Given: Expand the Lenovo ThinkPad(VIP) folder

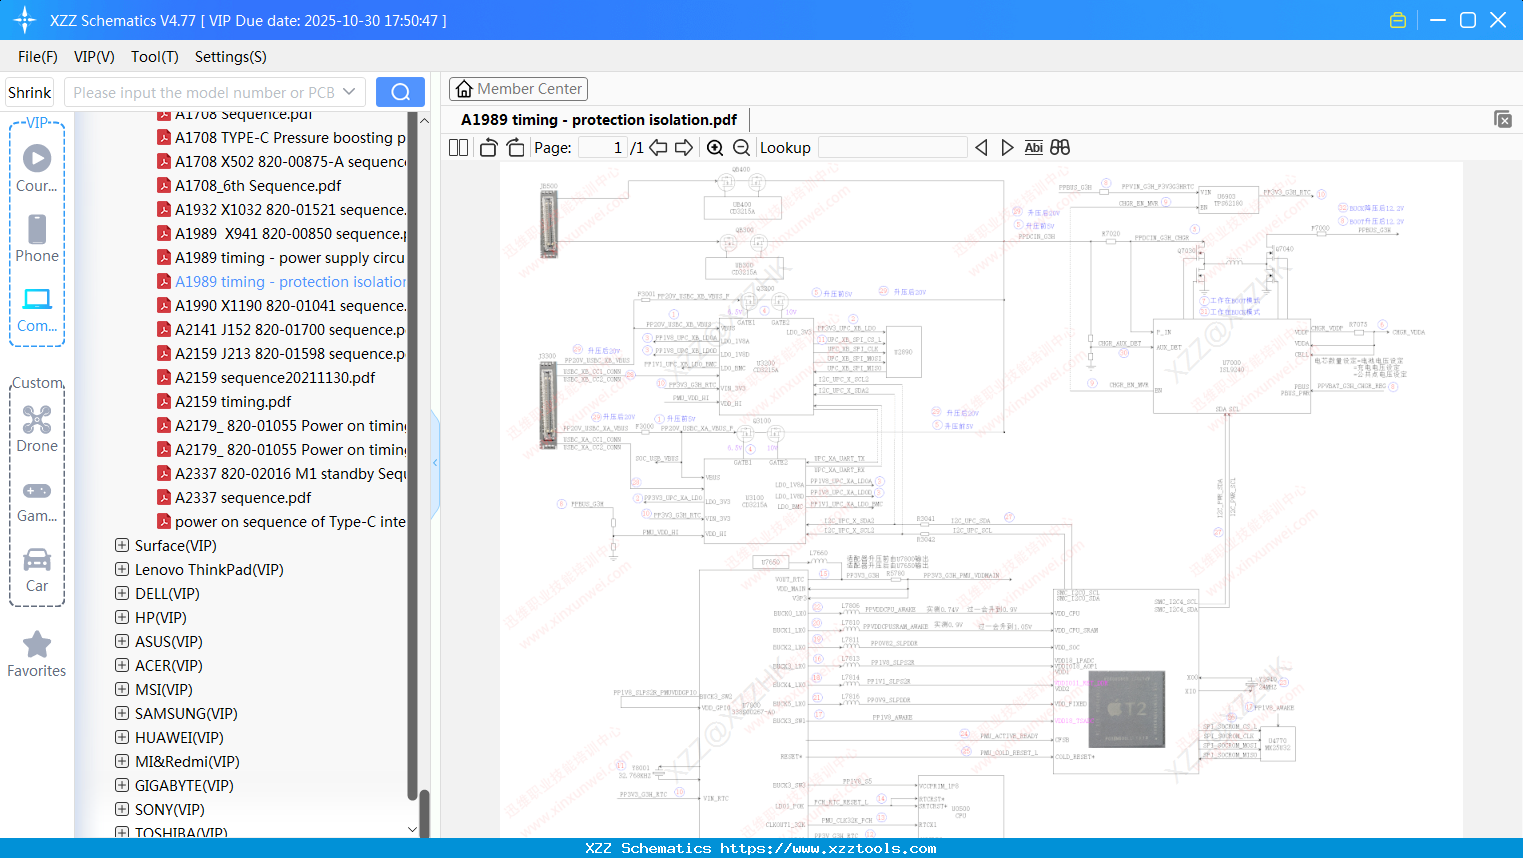Looking at the screenshot, I should click(122, 570).
